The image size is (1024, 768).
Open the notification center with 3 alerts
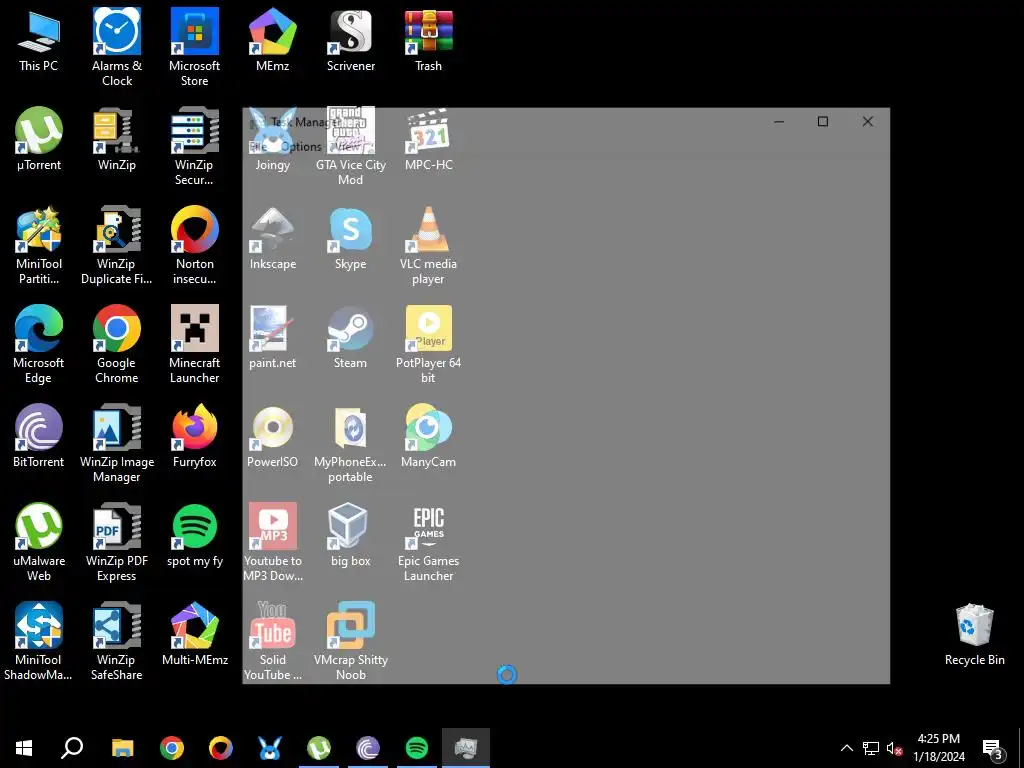point(993,749)
